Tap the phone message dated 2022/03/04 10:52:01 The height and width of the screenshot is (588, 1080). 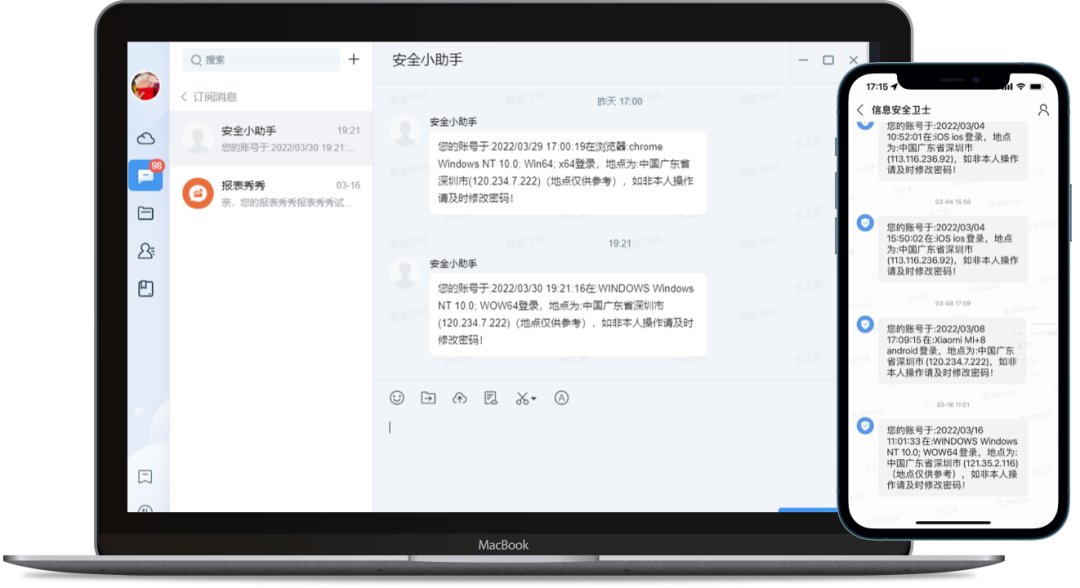pos(953,149)
